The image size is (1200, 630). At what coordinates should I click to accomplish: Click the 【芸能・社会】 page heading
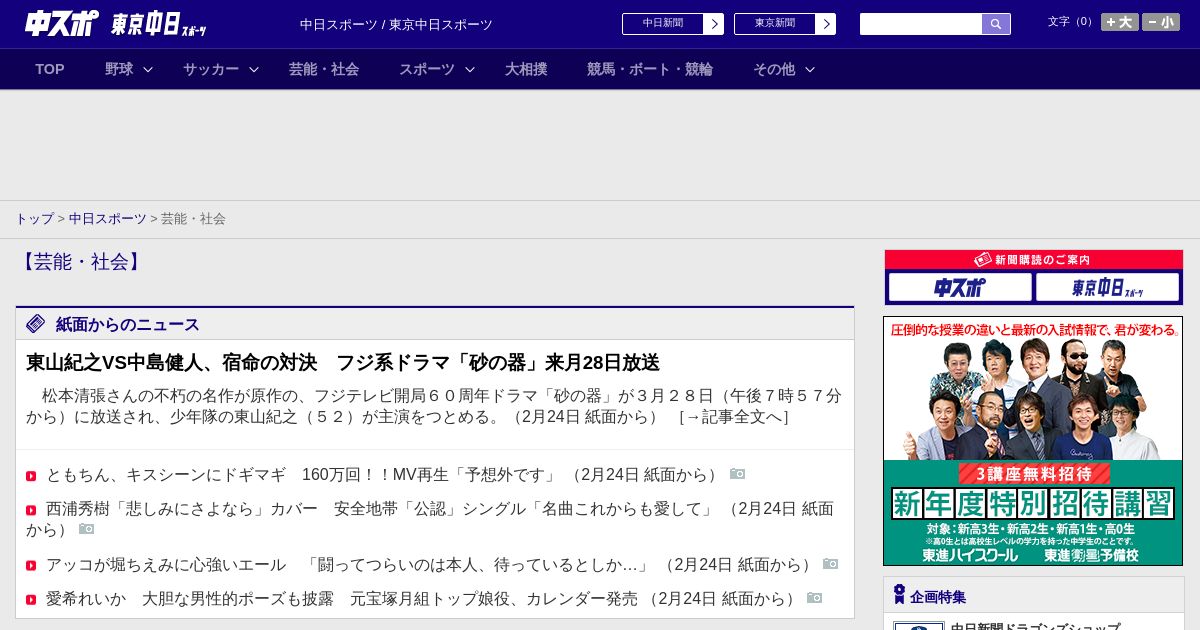click(x=81, y=262)
